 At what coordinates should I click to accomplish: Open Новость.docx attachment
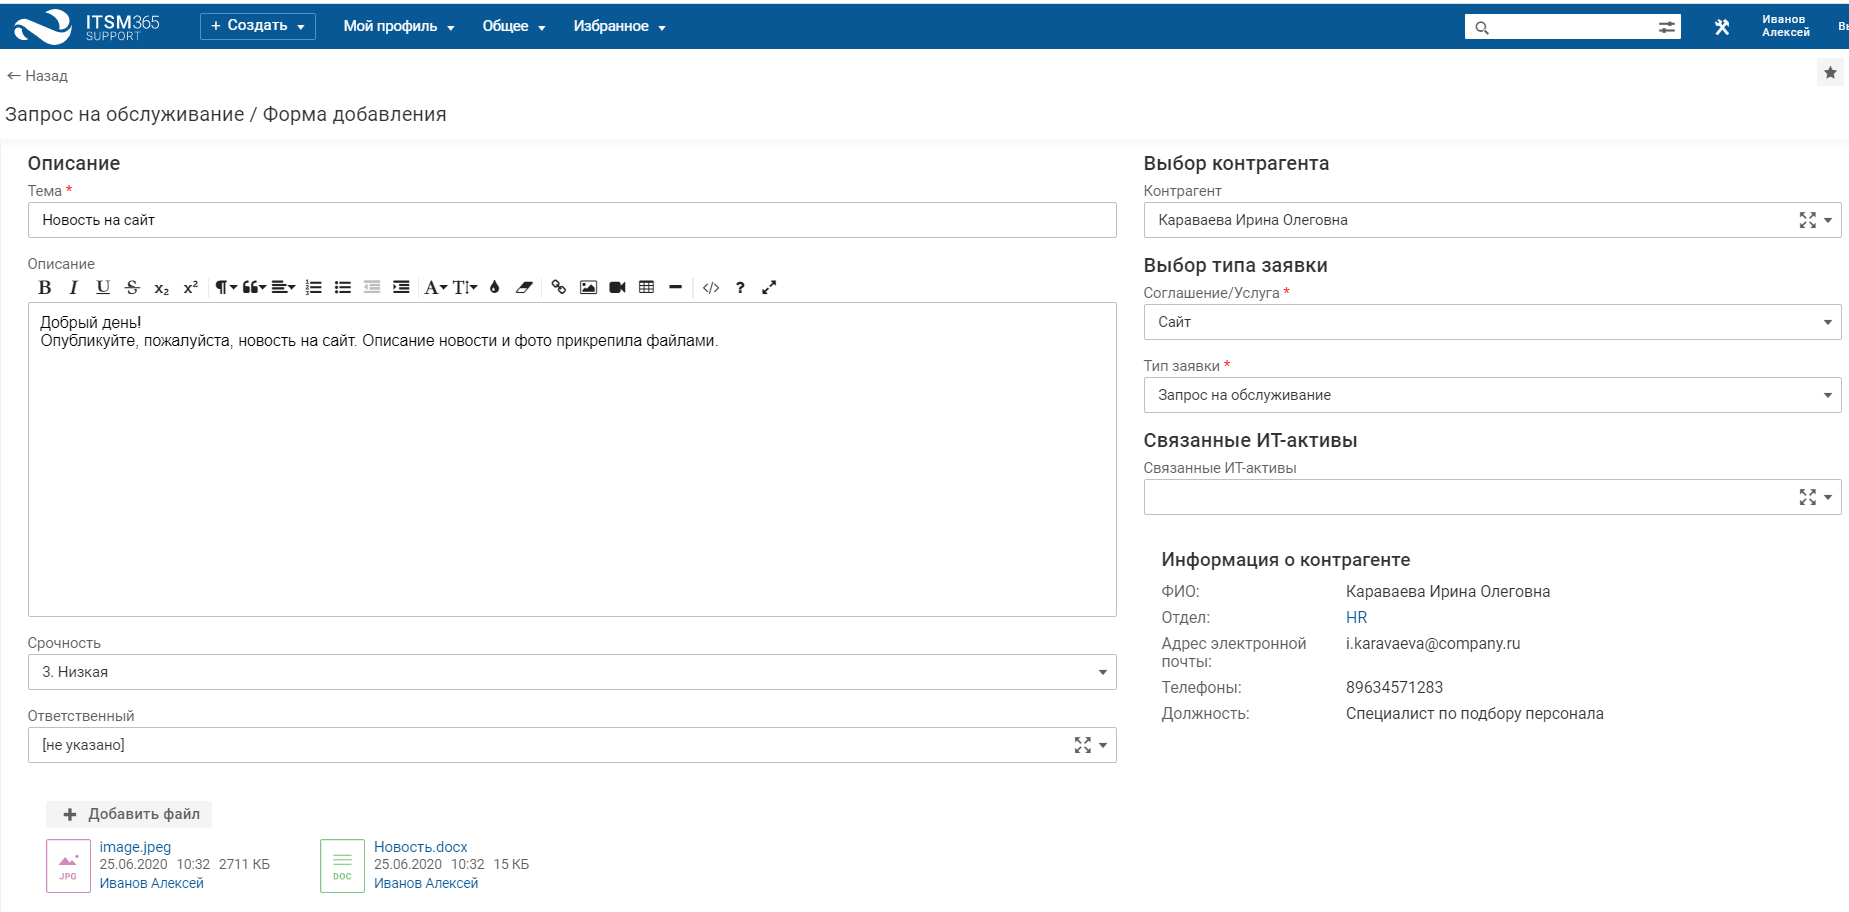[x=421, y=847]
